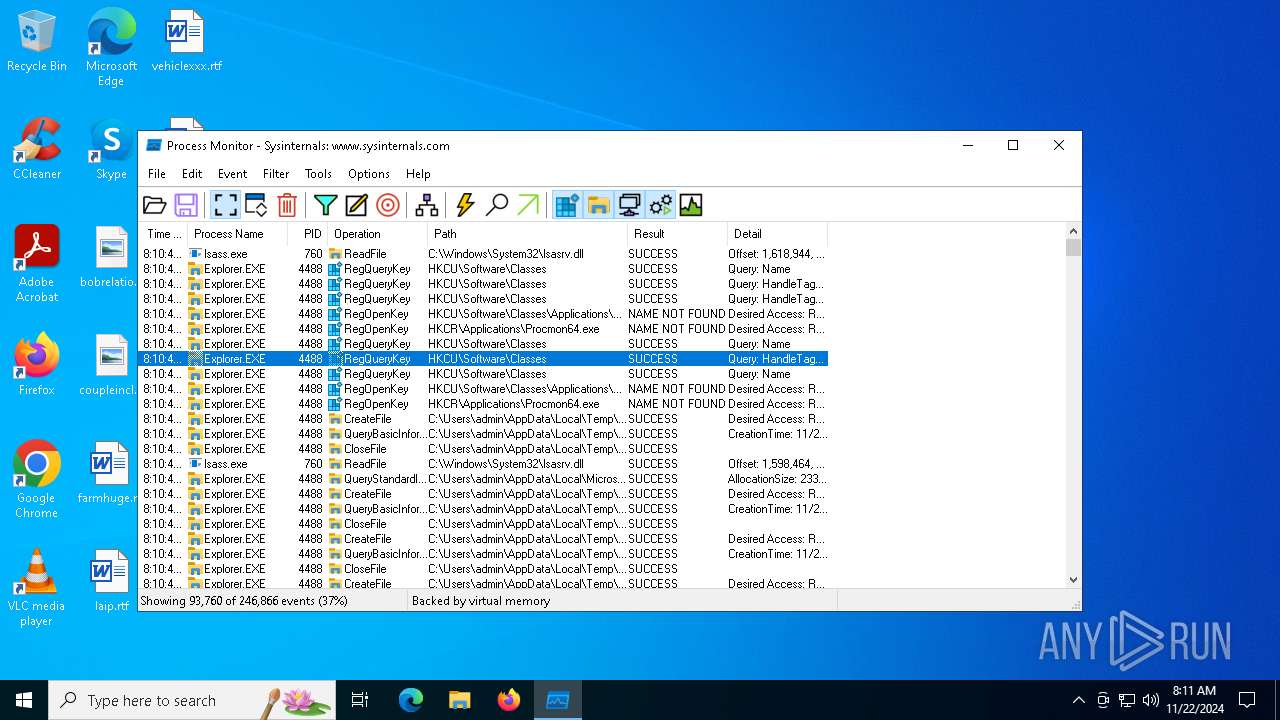Open Task View on the taskbar
1280x720 pixels.
point(360,700)
